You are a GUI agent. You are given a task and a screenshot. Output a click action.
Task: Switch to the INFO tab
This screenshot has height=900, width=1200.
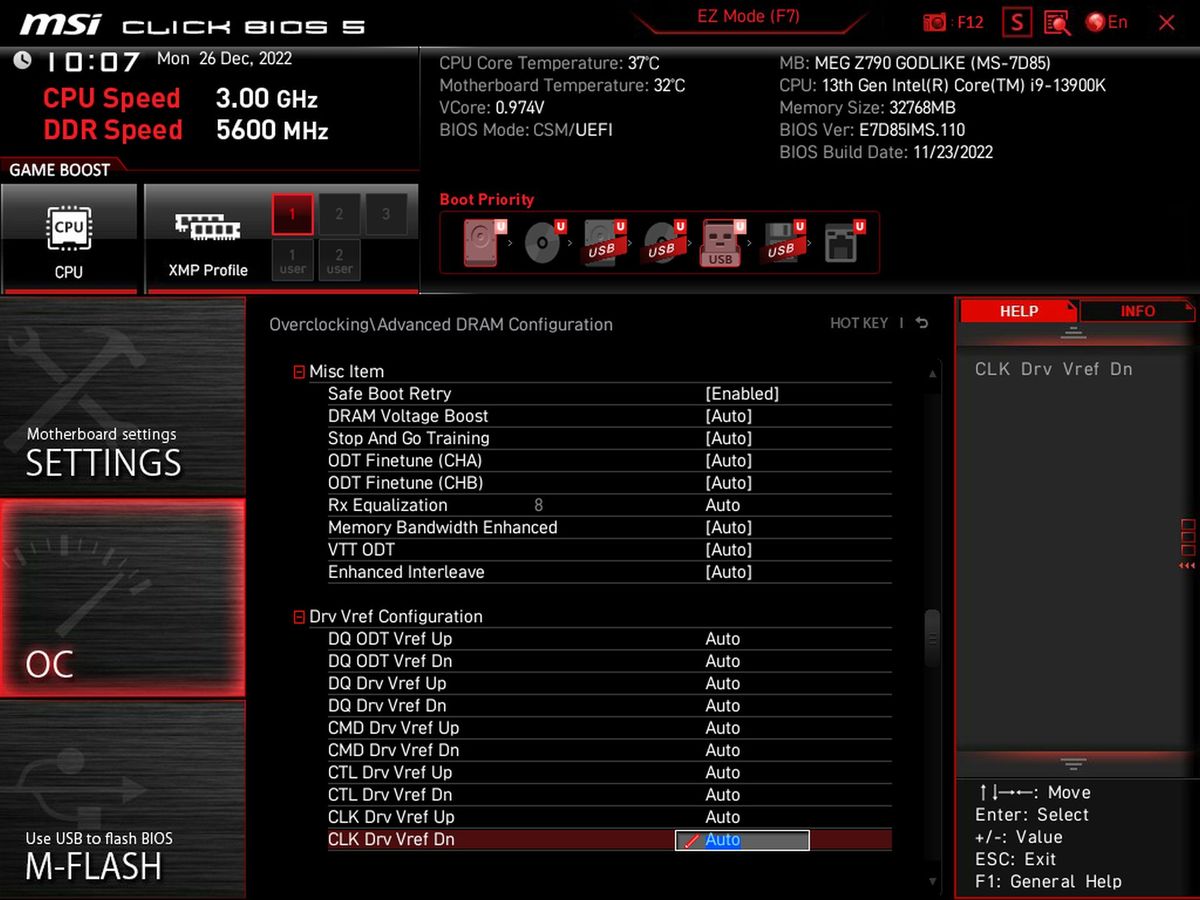click(x=1138, y=311)
